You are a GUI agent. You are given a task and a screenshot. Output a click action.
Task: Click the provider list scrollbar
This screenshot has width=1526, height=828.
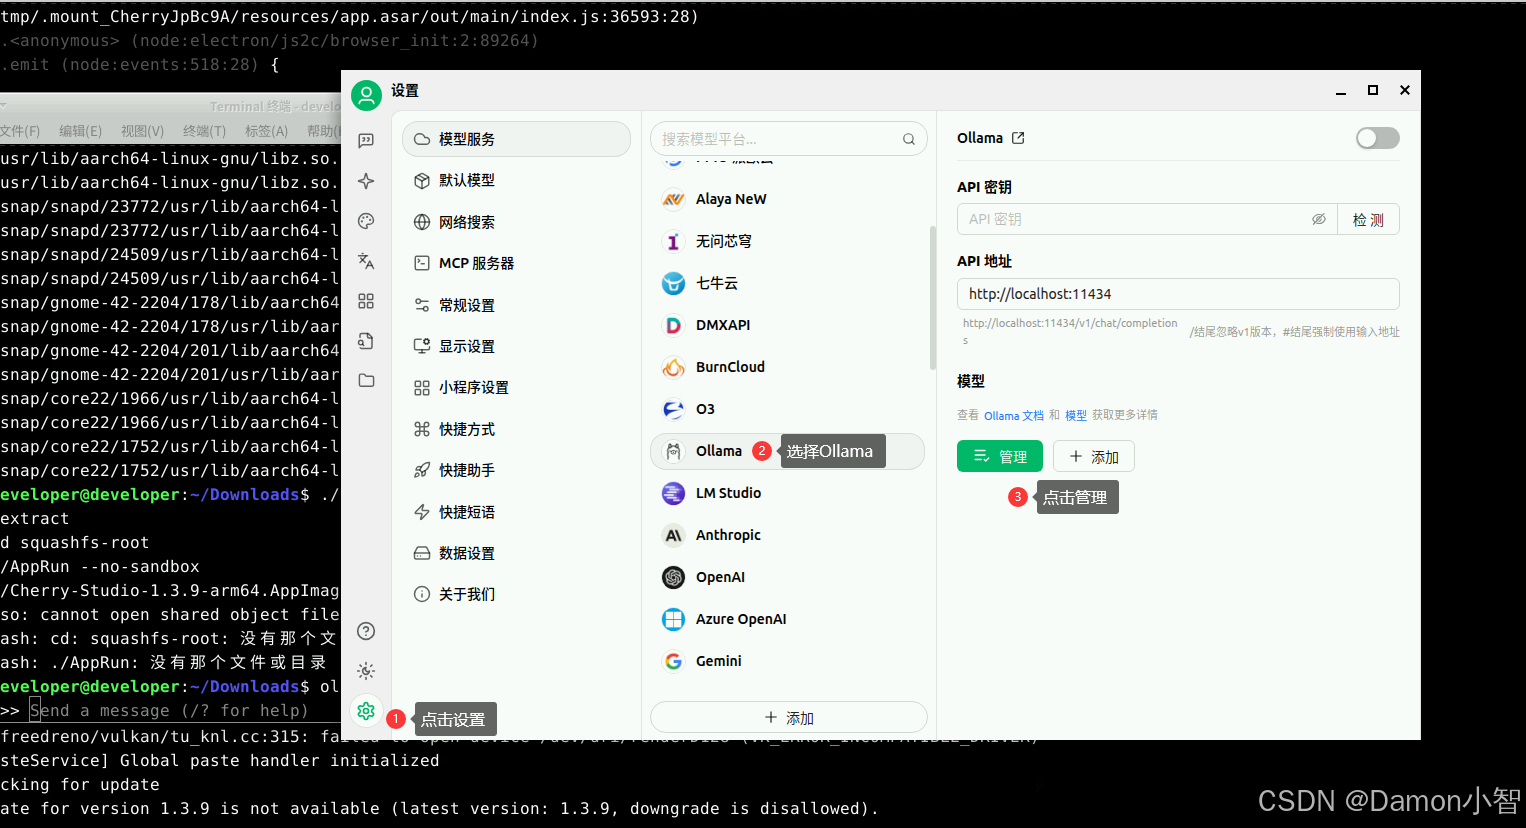click(932, 298)
